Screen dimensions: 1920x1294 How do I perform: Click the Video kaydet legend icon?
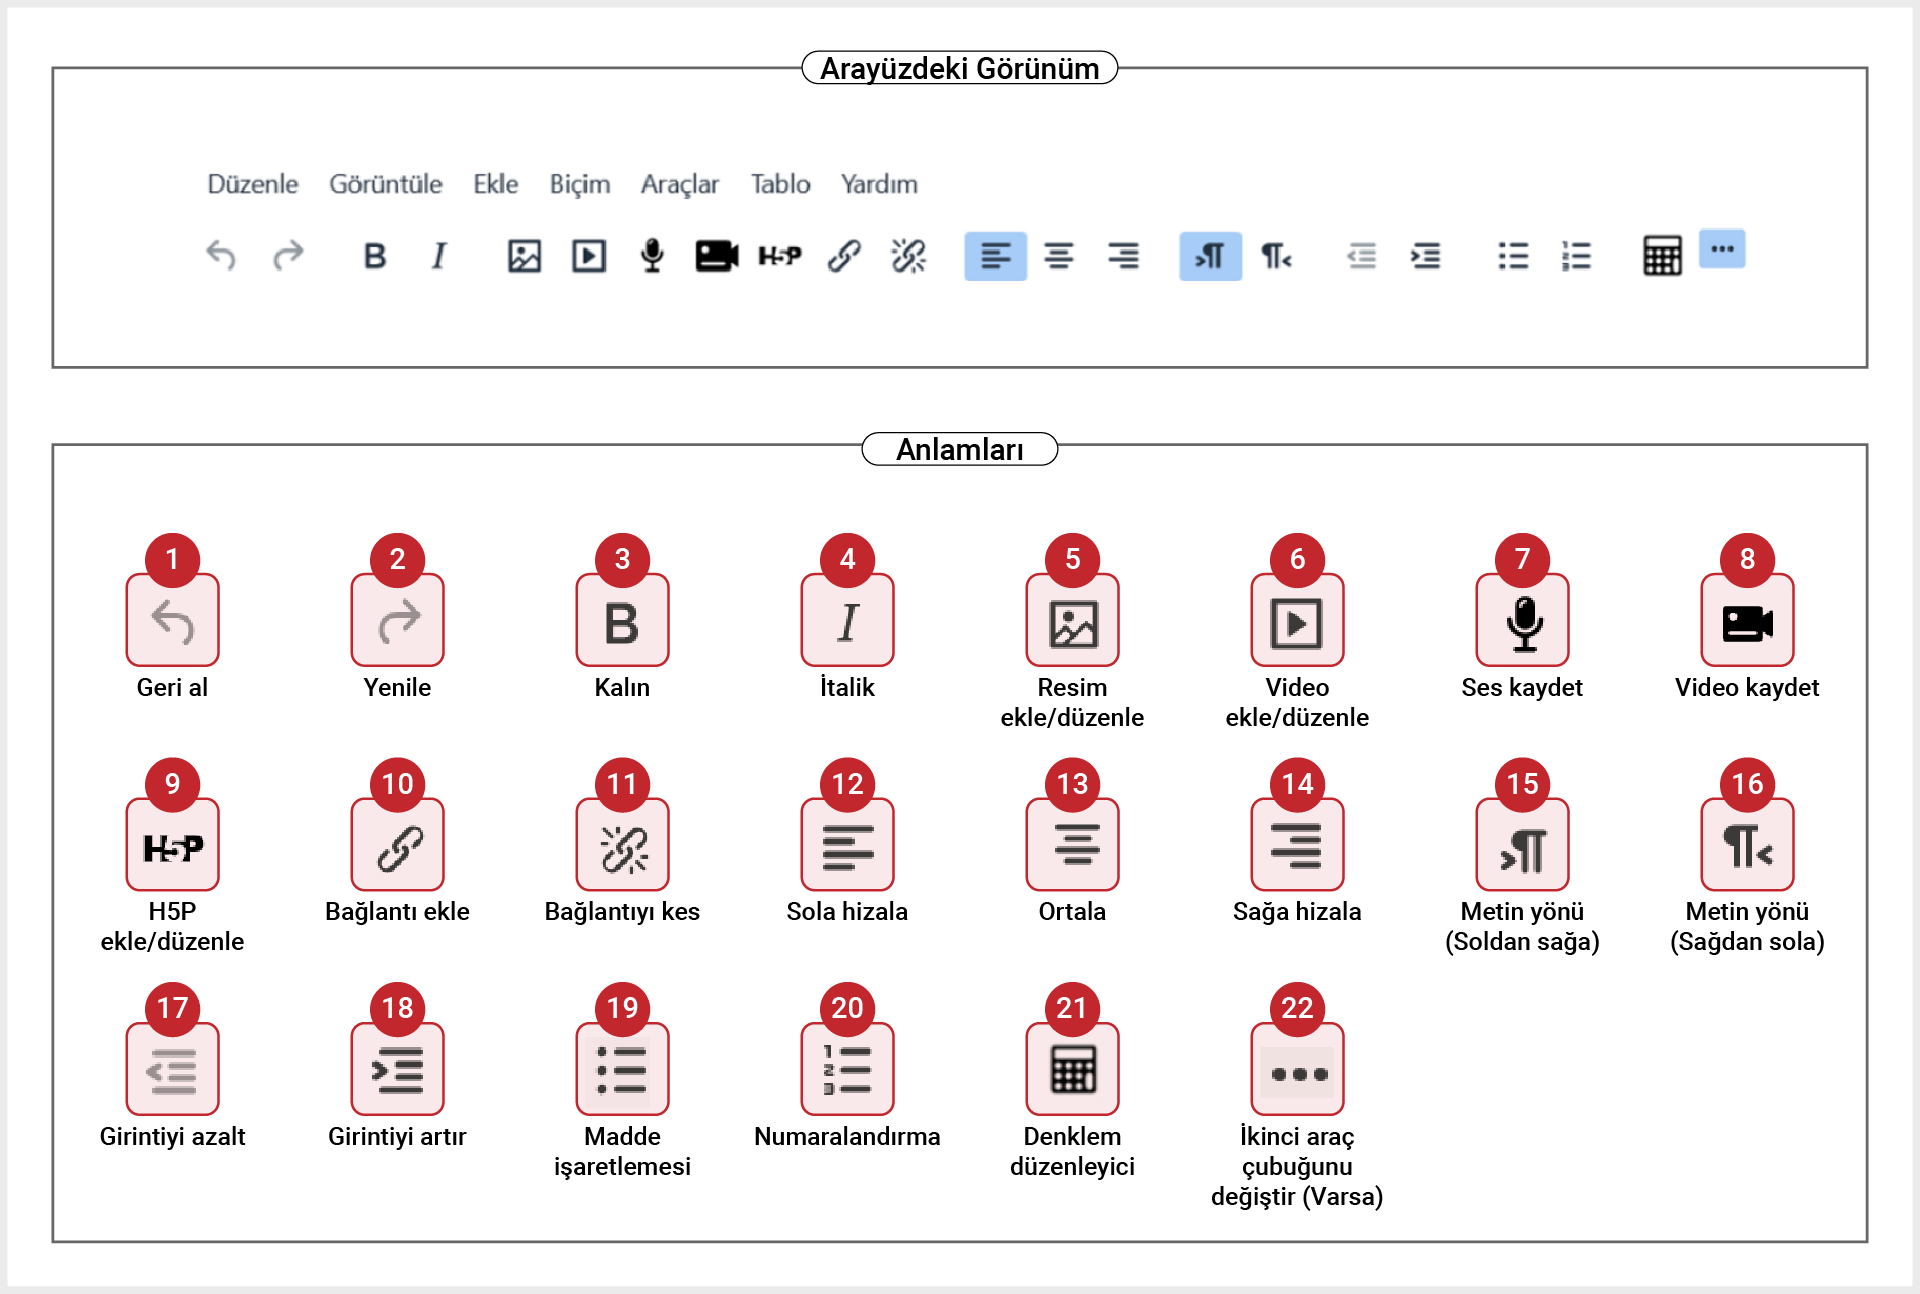(x=1747, y=620)
